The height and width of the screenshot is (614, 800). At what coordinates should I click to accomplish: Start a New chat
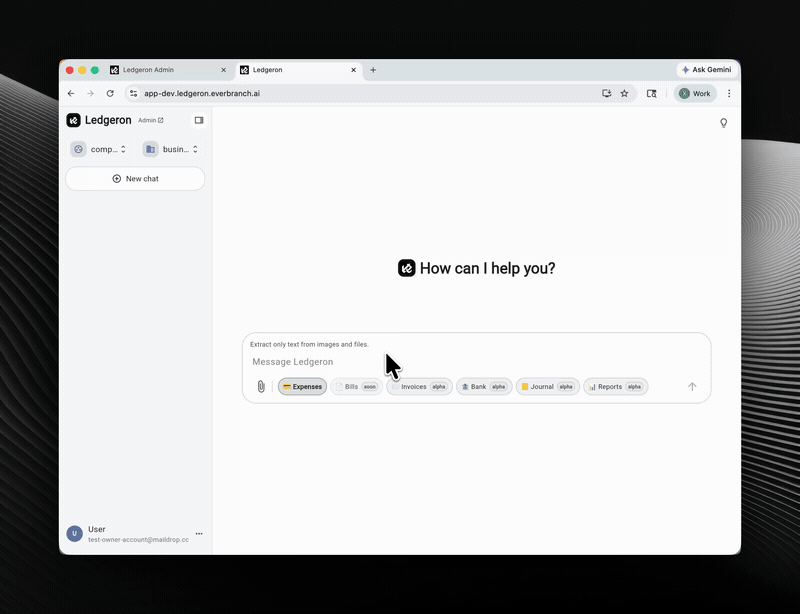(135, 179)
